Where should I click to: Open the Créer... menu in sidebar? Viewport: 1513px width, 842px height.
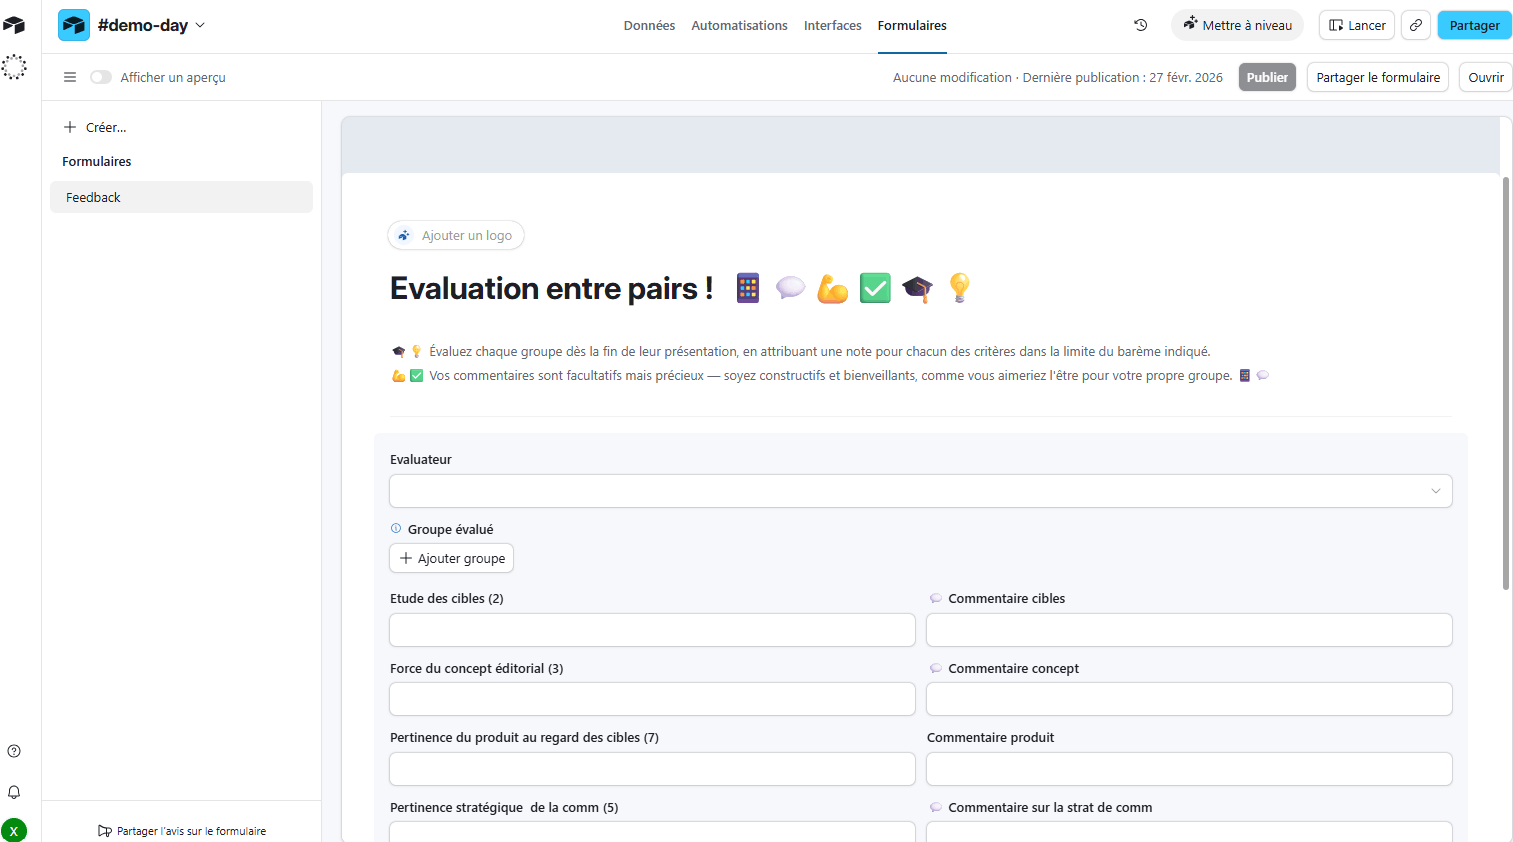click(96, 127)
